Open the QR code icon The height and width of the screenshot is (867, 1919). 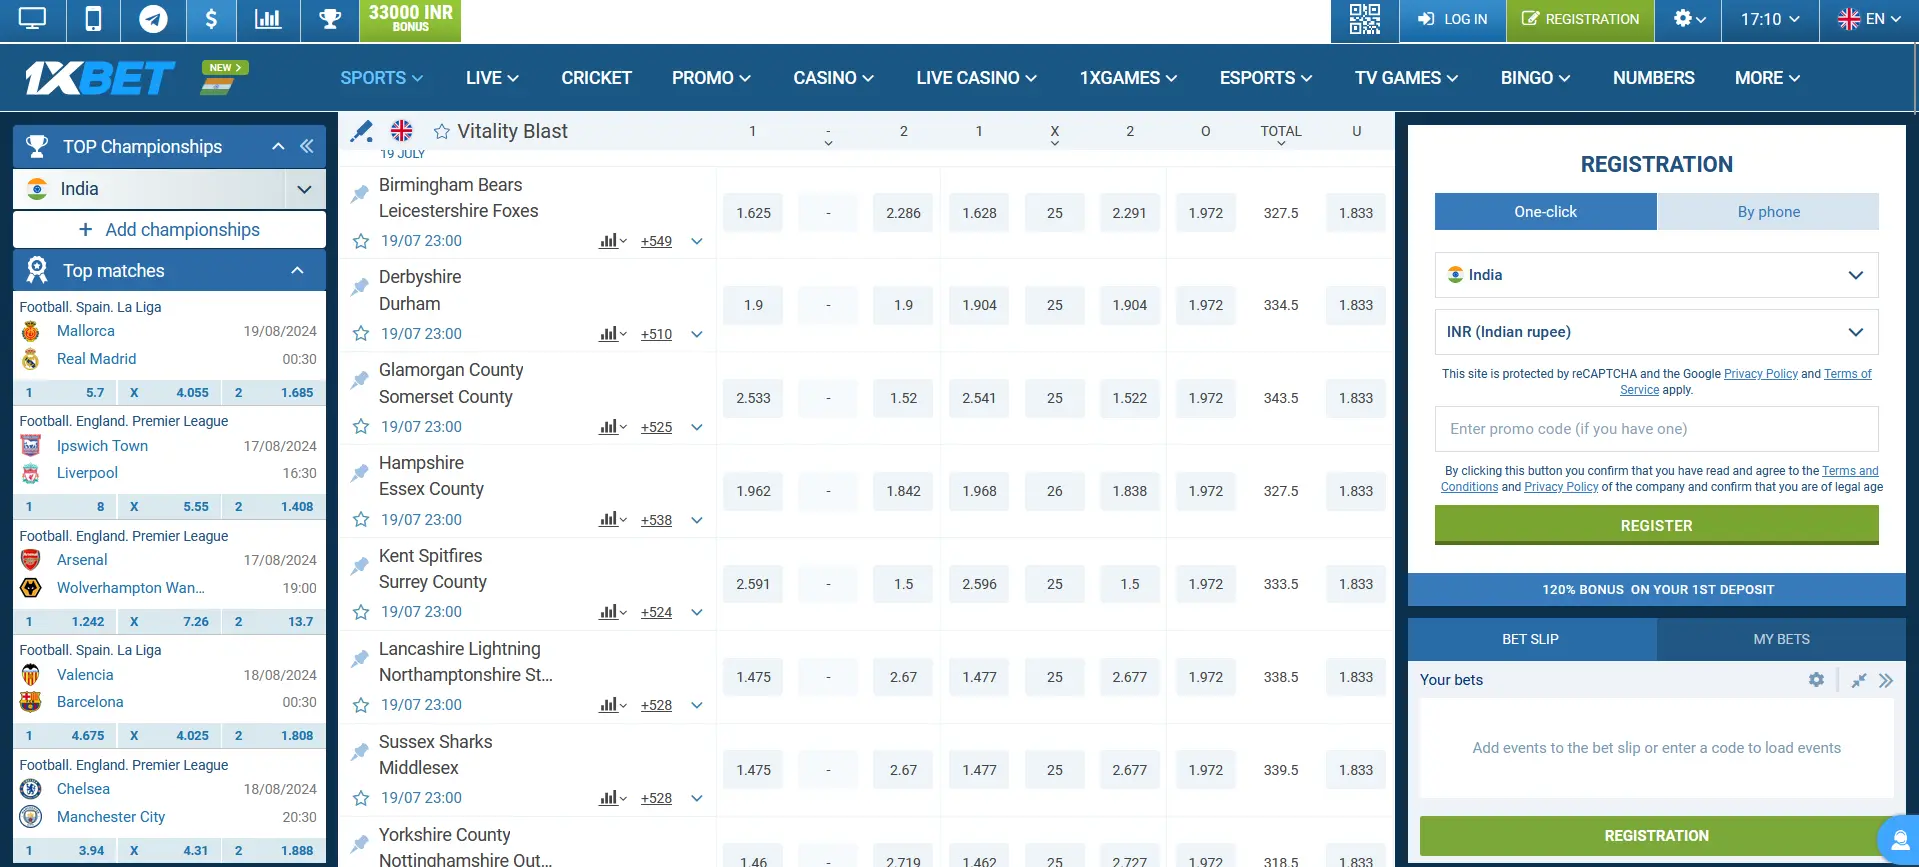click(1364, 19)
